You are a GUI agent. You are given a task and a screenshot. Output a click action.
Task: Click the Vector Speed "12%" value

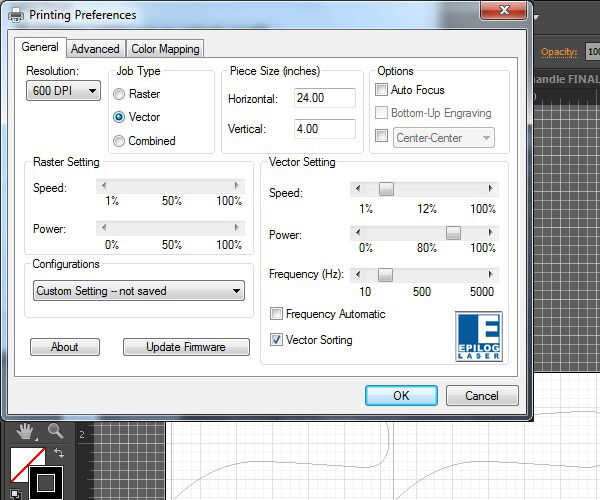coord(427,209)
